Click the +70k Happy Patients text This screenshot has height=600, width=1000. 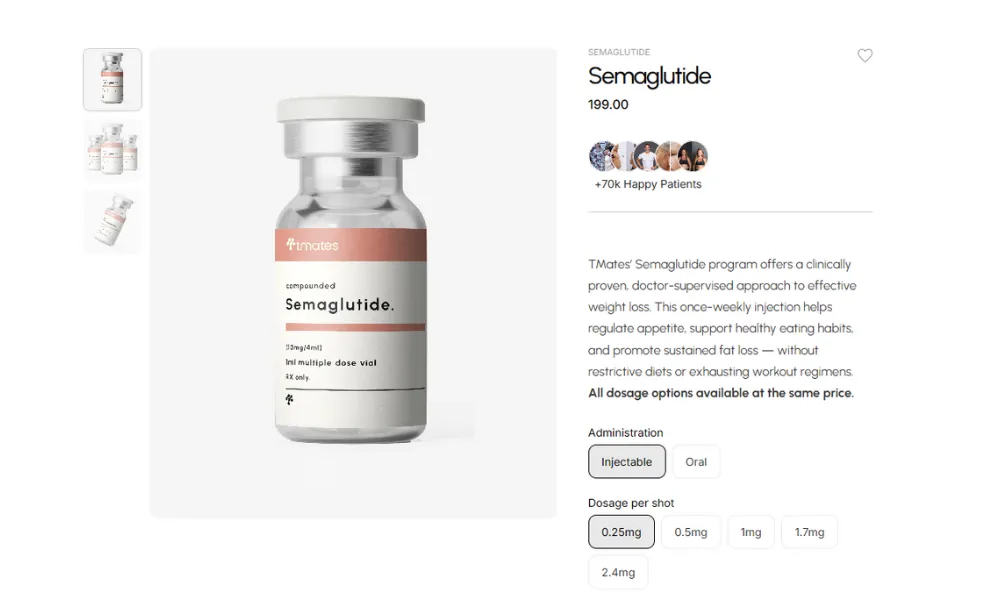tap(648, 184)
